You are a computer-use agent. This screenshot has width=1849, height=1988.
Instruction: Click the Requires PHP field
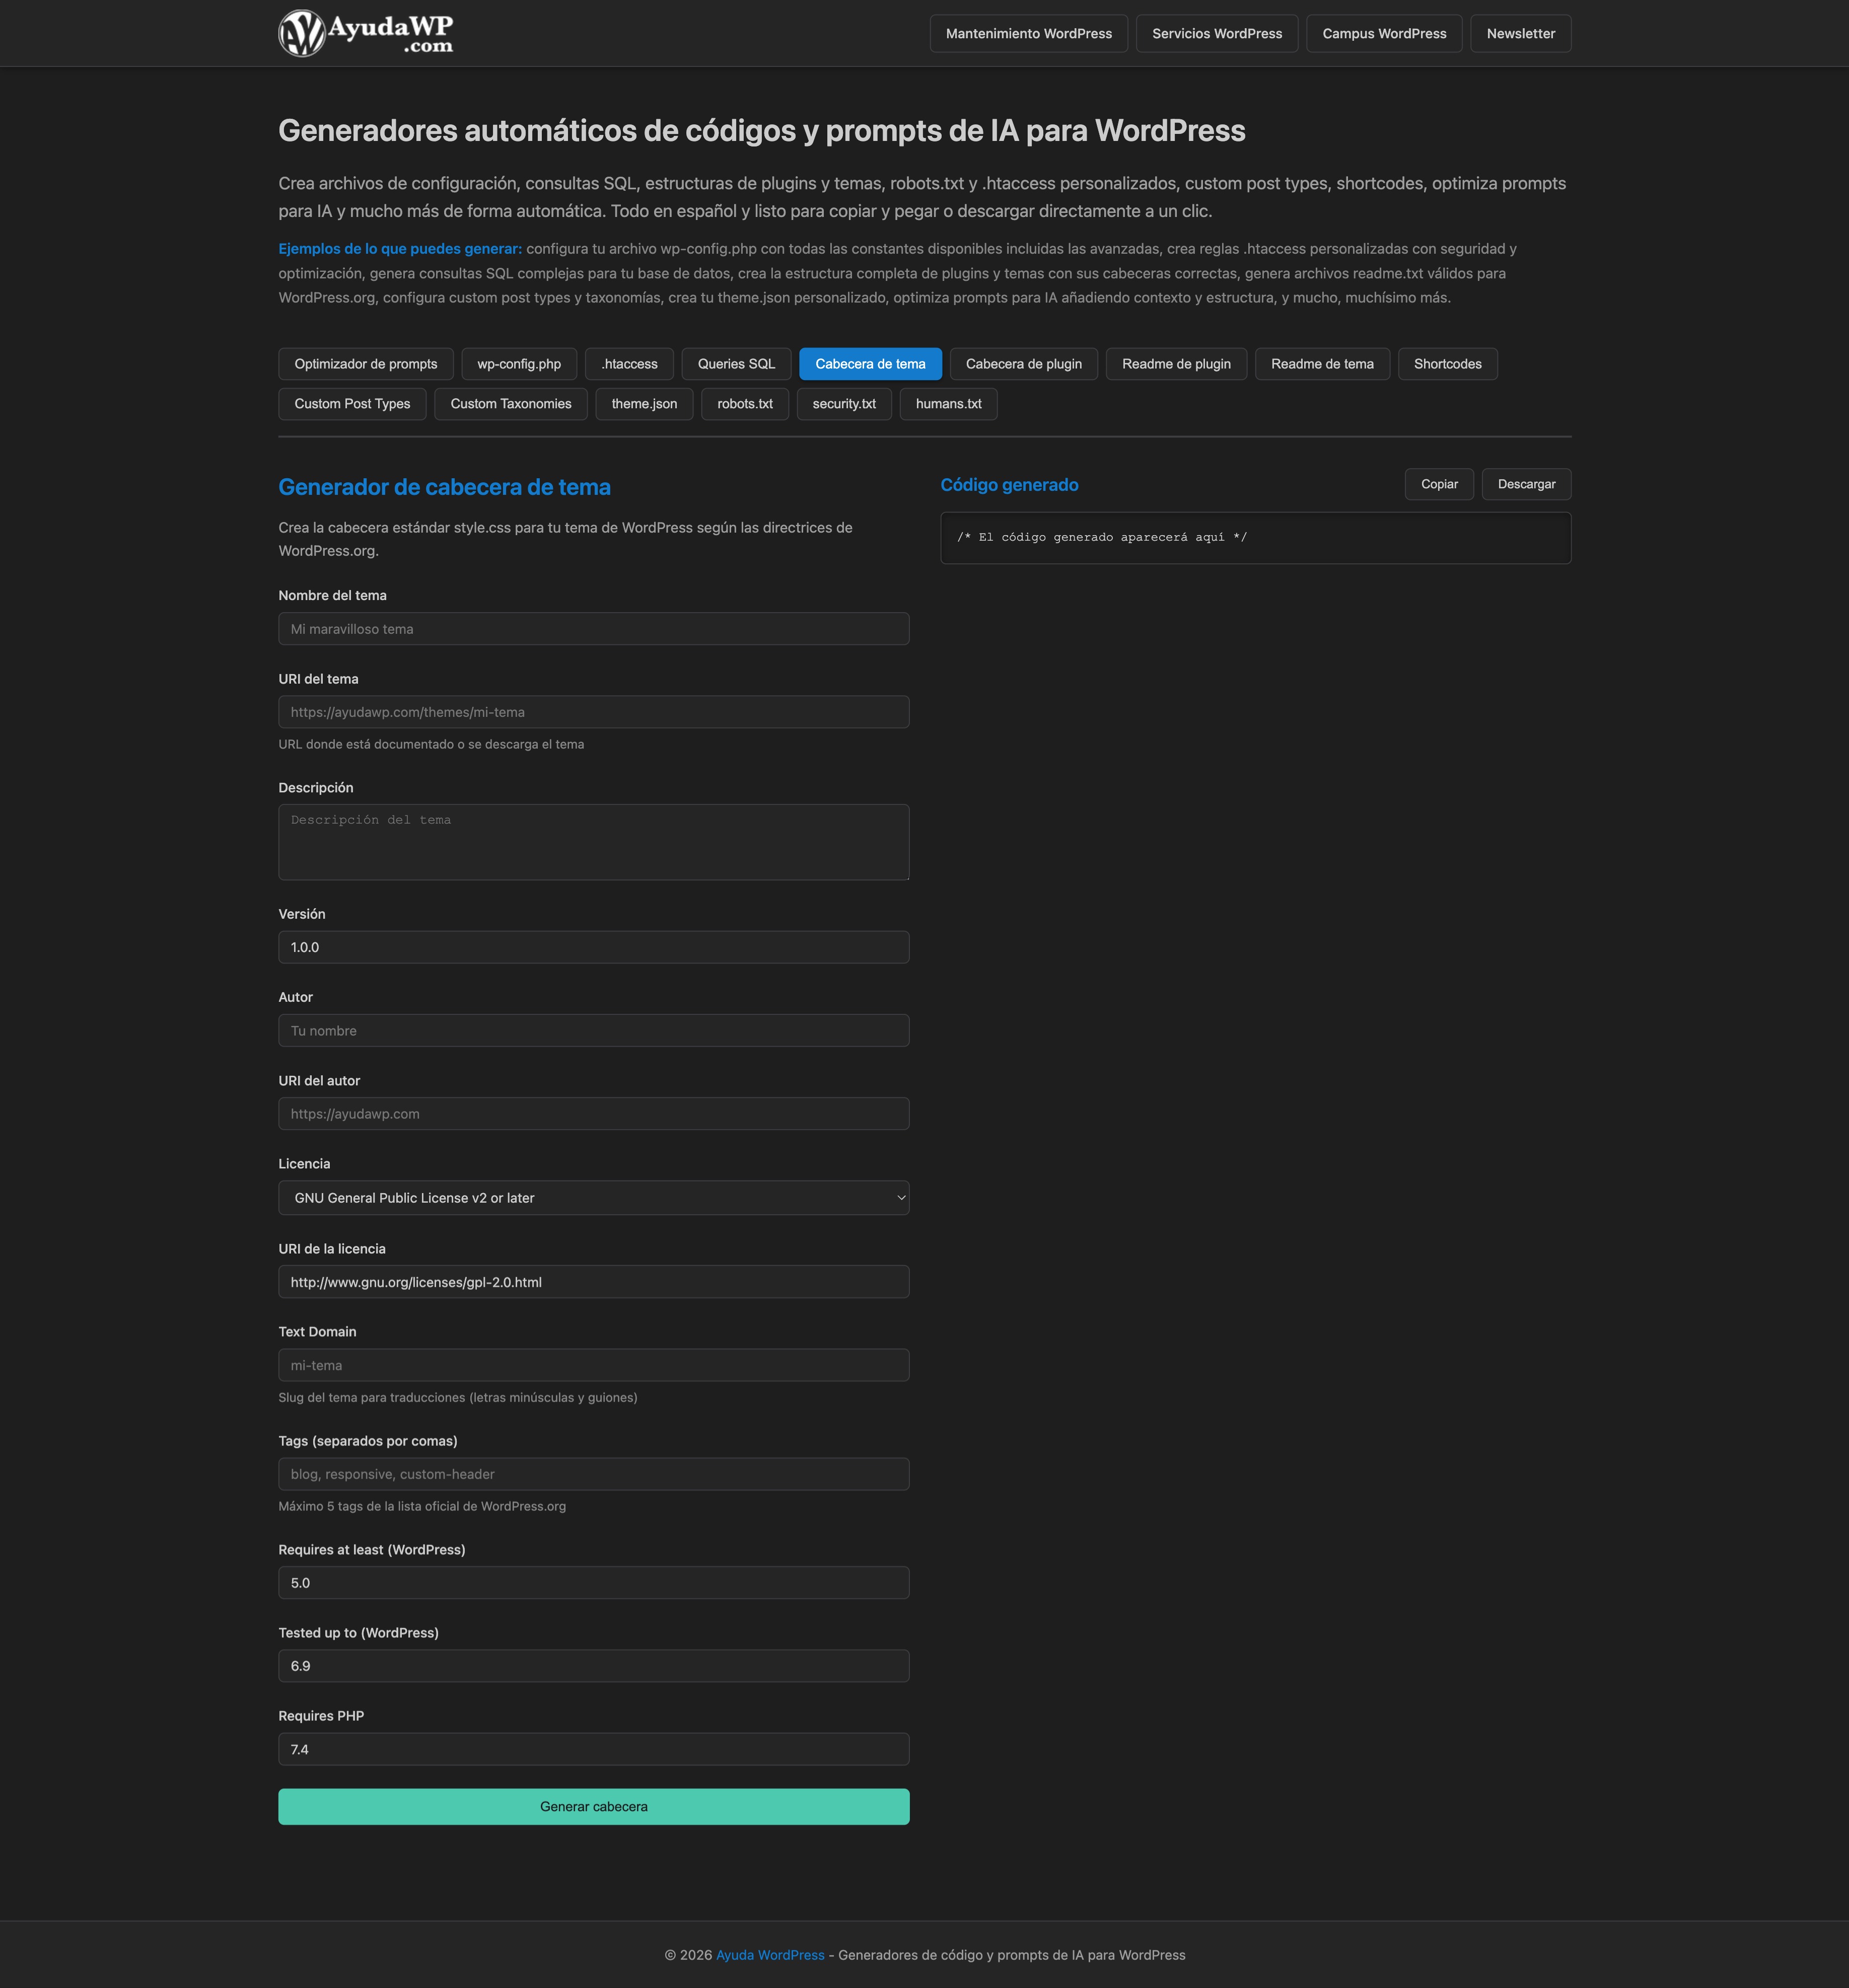pos(593,1749)
